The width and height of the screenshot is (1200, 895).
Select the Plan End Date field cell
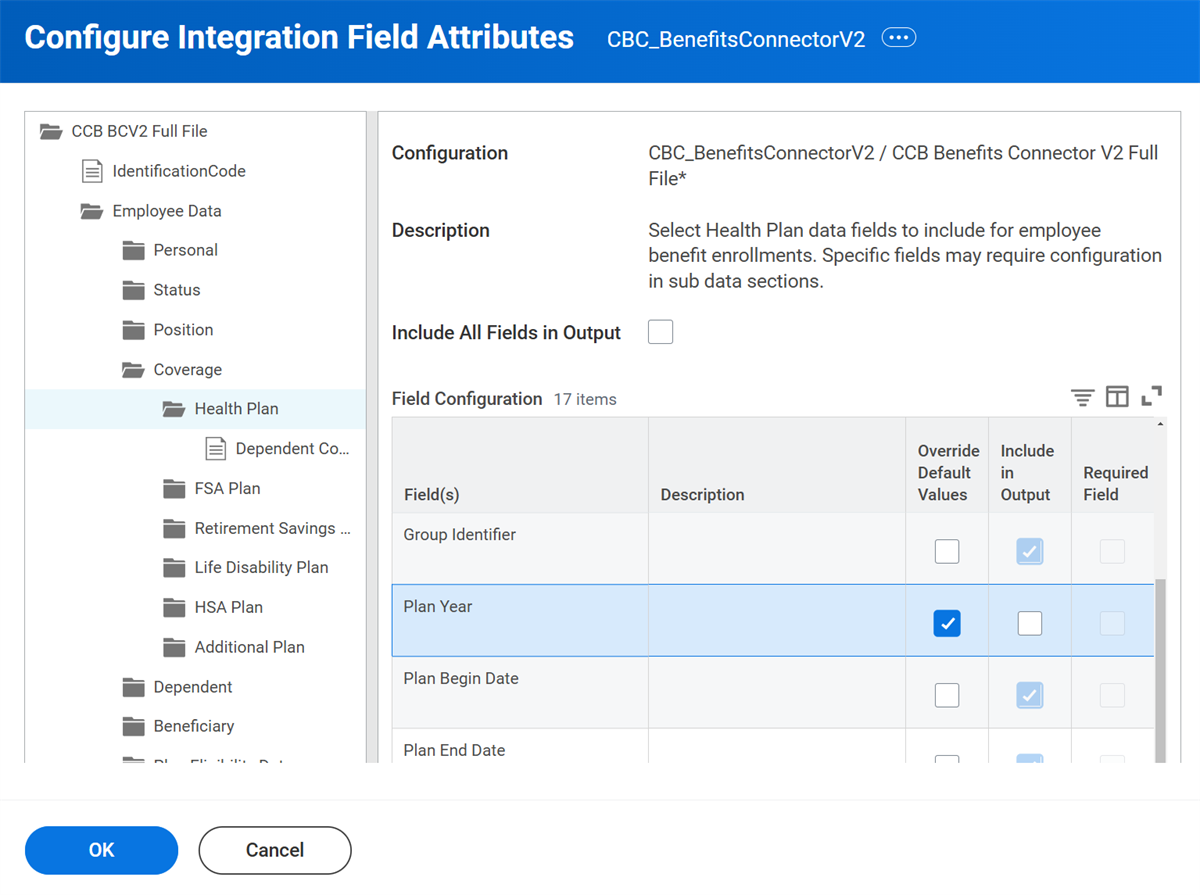pyautogui.click(x=520, y=746)
